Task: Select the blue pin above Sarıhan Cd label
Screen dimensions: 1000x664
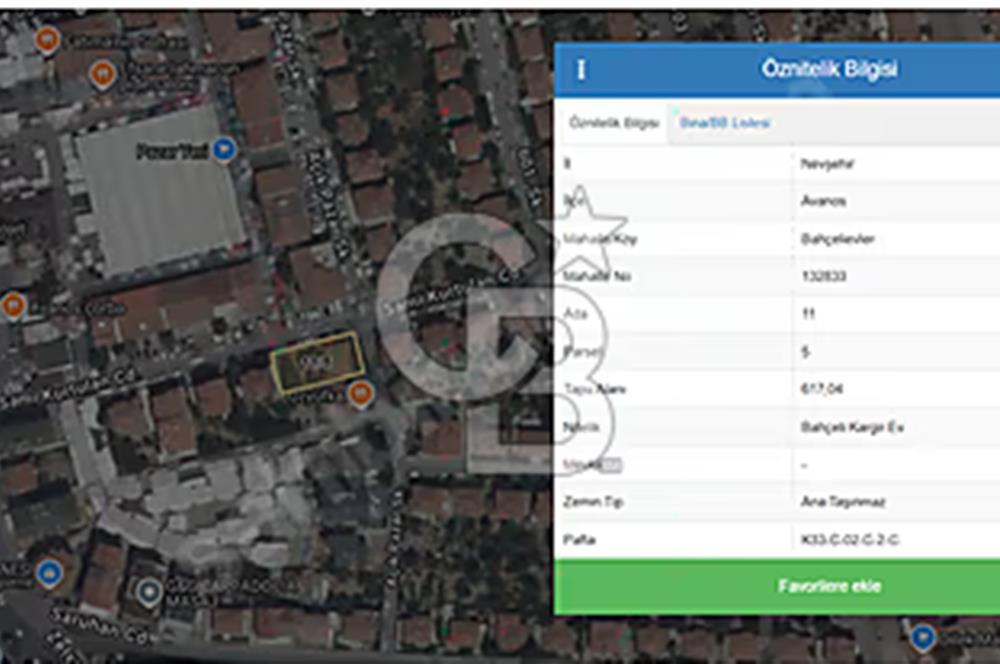Action: click(49, 572)
